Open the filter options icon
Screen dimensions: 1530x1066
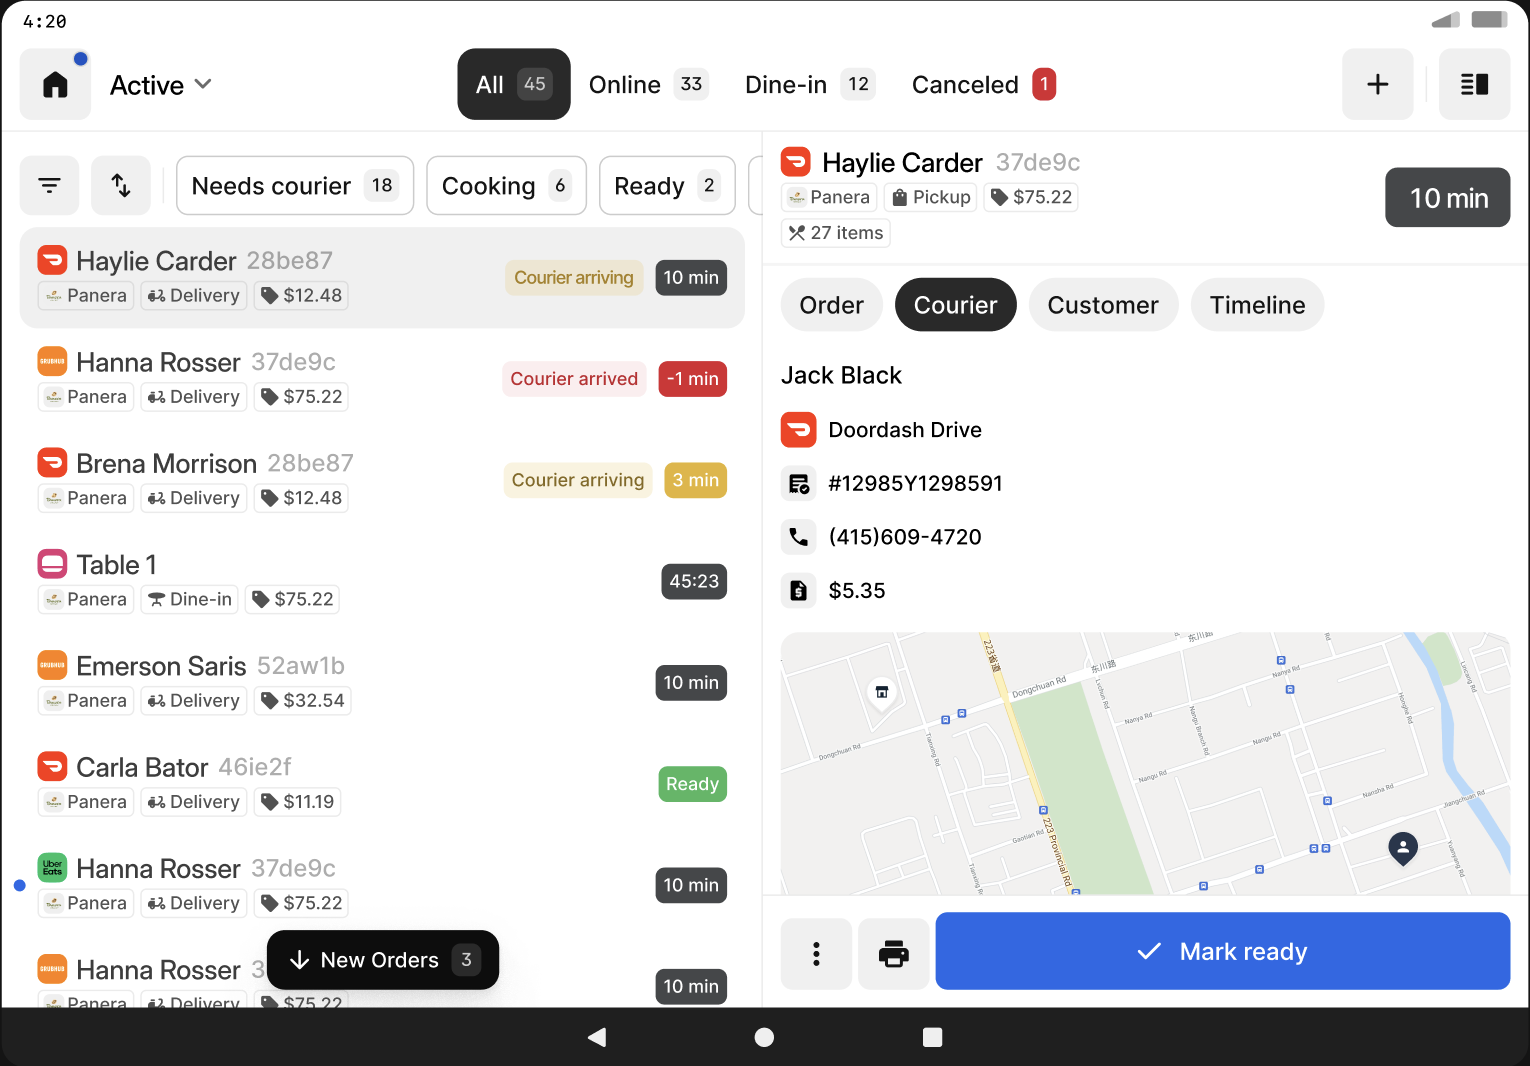tap(49, 185)
